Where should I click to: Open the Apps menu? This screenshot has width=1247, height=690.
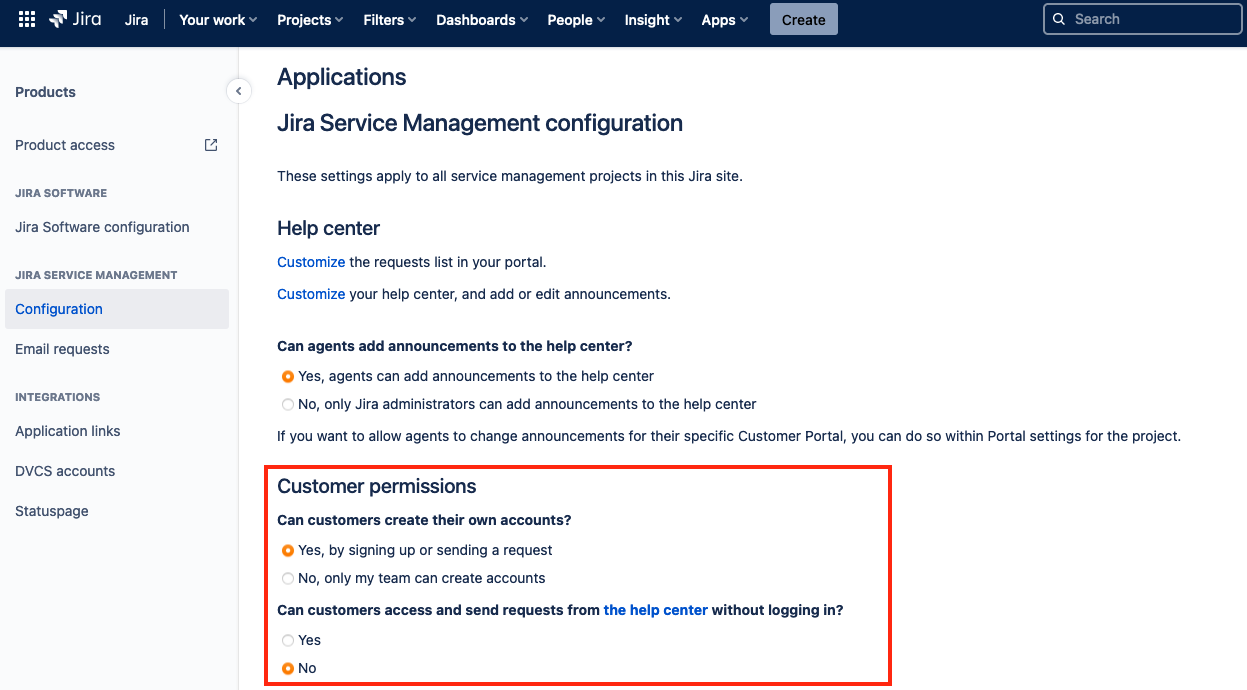[725, 20]
